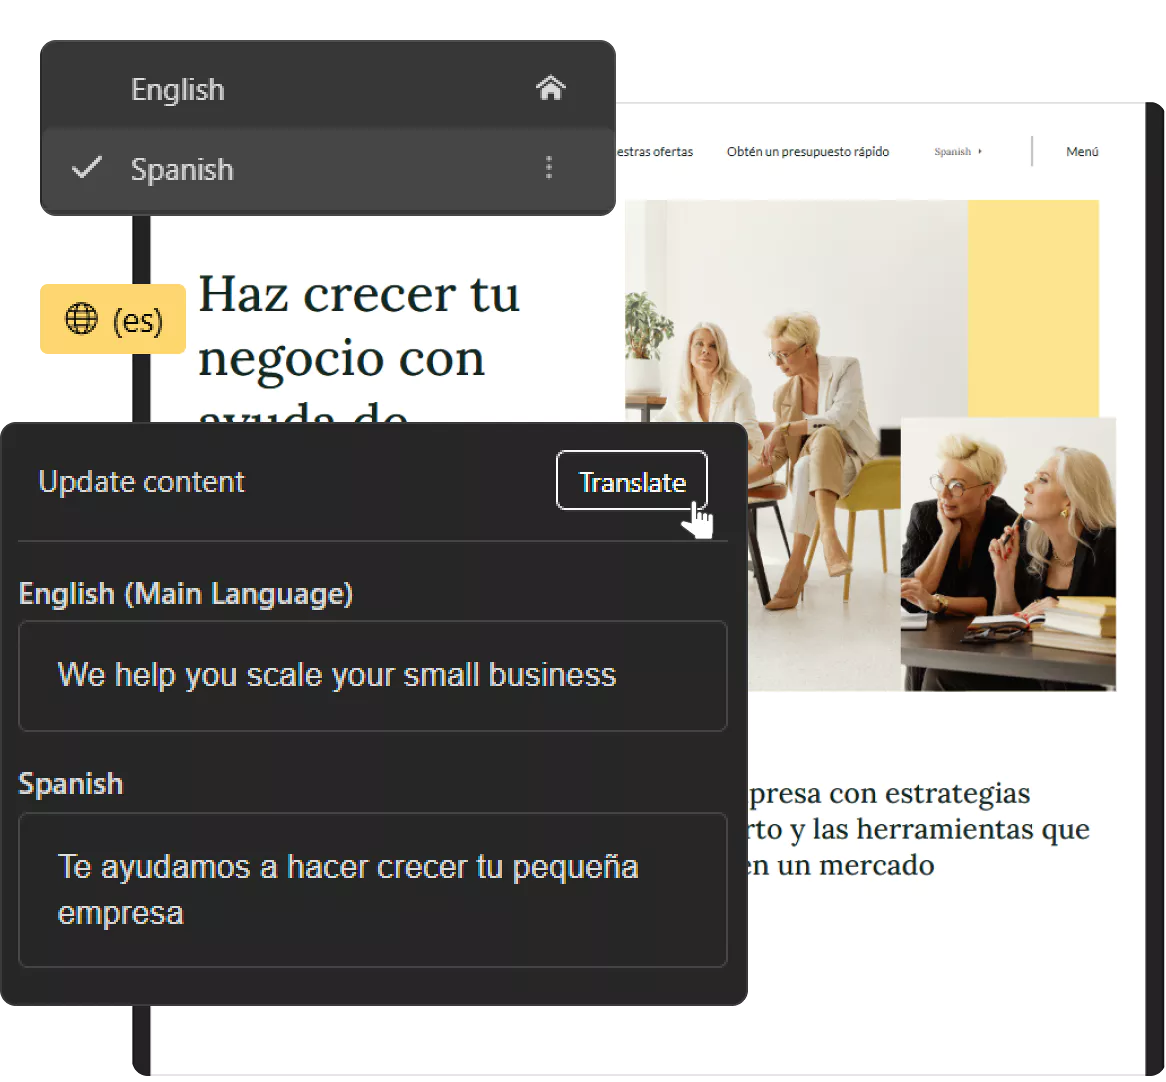Click the vertical divider before Menú
This screenshot has height=1082, width=1166.
click(x=1032, y=151)
